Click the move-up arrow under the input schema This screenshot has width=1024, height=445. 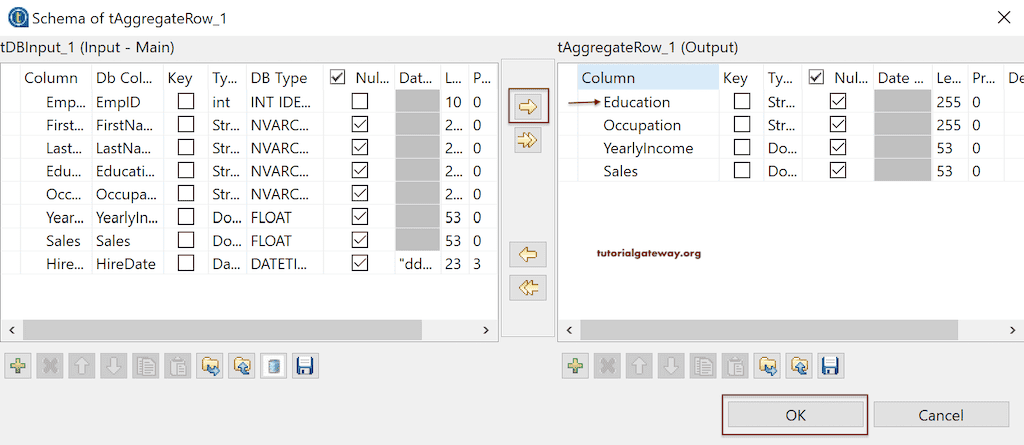82,366
